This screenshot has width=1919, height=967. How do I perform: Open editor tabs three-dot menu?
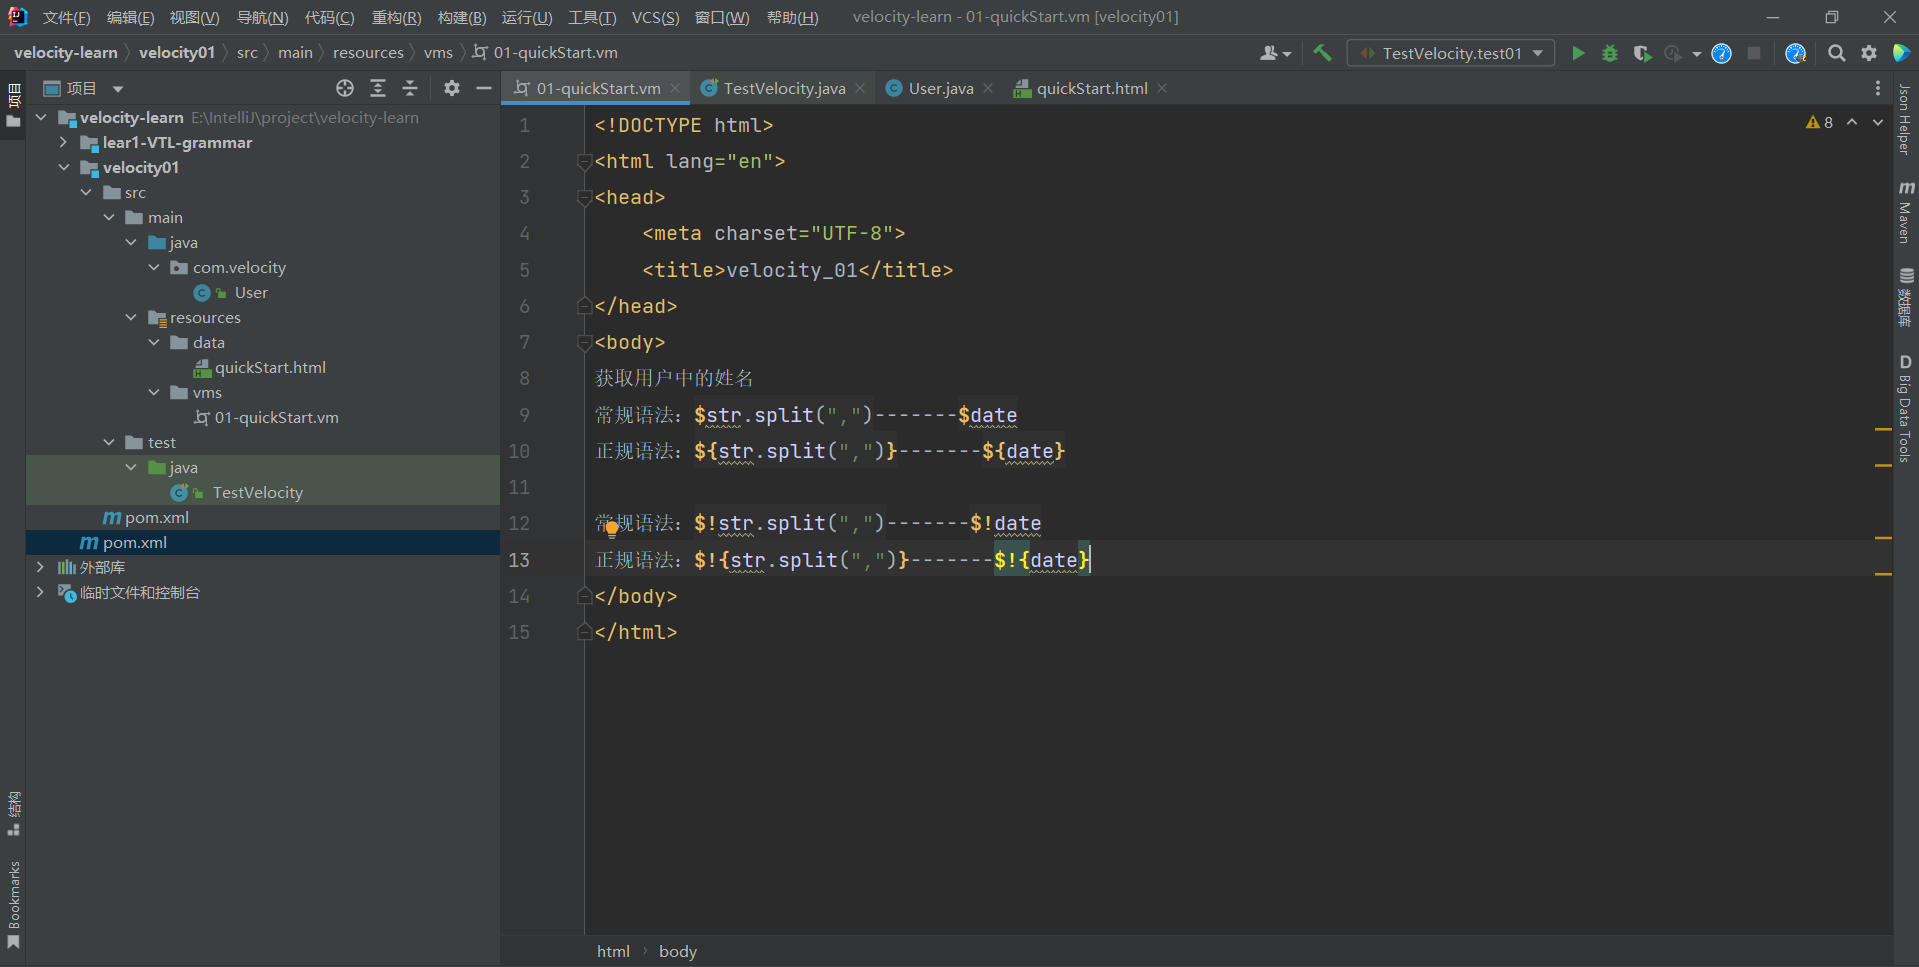[x=1878, y=88]
